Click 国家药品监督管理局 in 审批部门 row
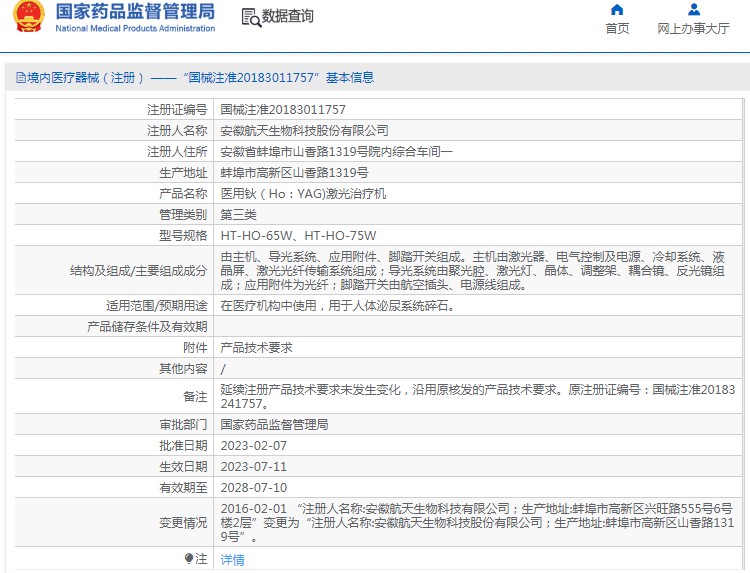The height and width of the screenshot is (573, 750). [274, 425]
